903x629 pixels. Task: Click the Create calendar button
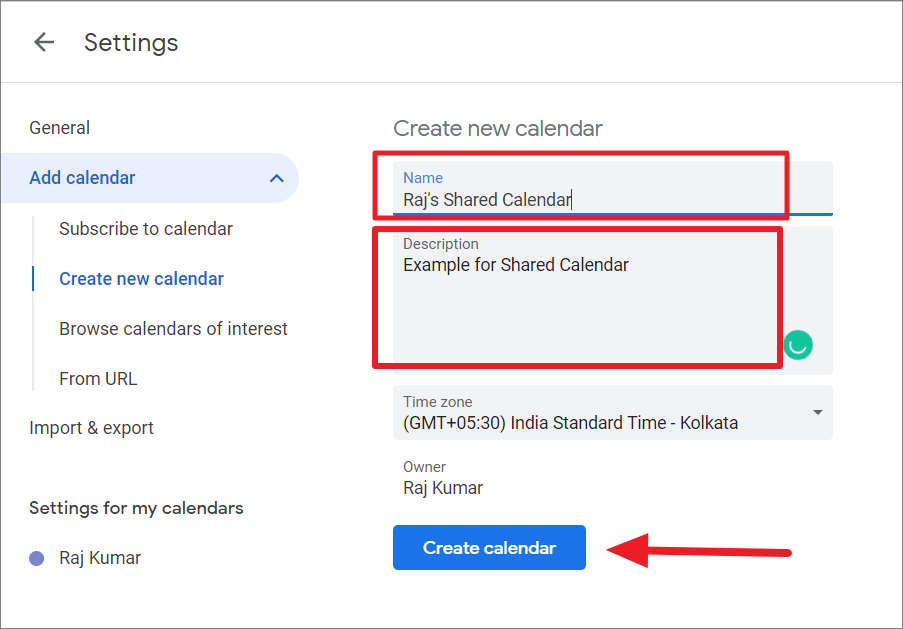coord(489,547)
